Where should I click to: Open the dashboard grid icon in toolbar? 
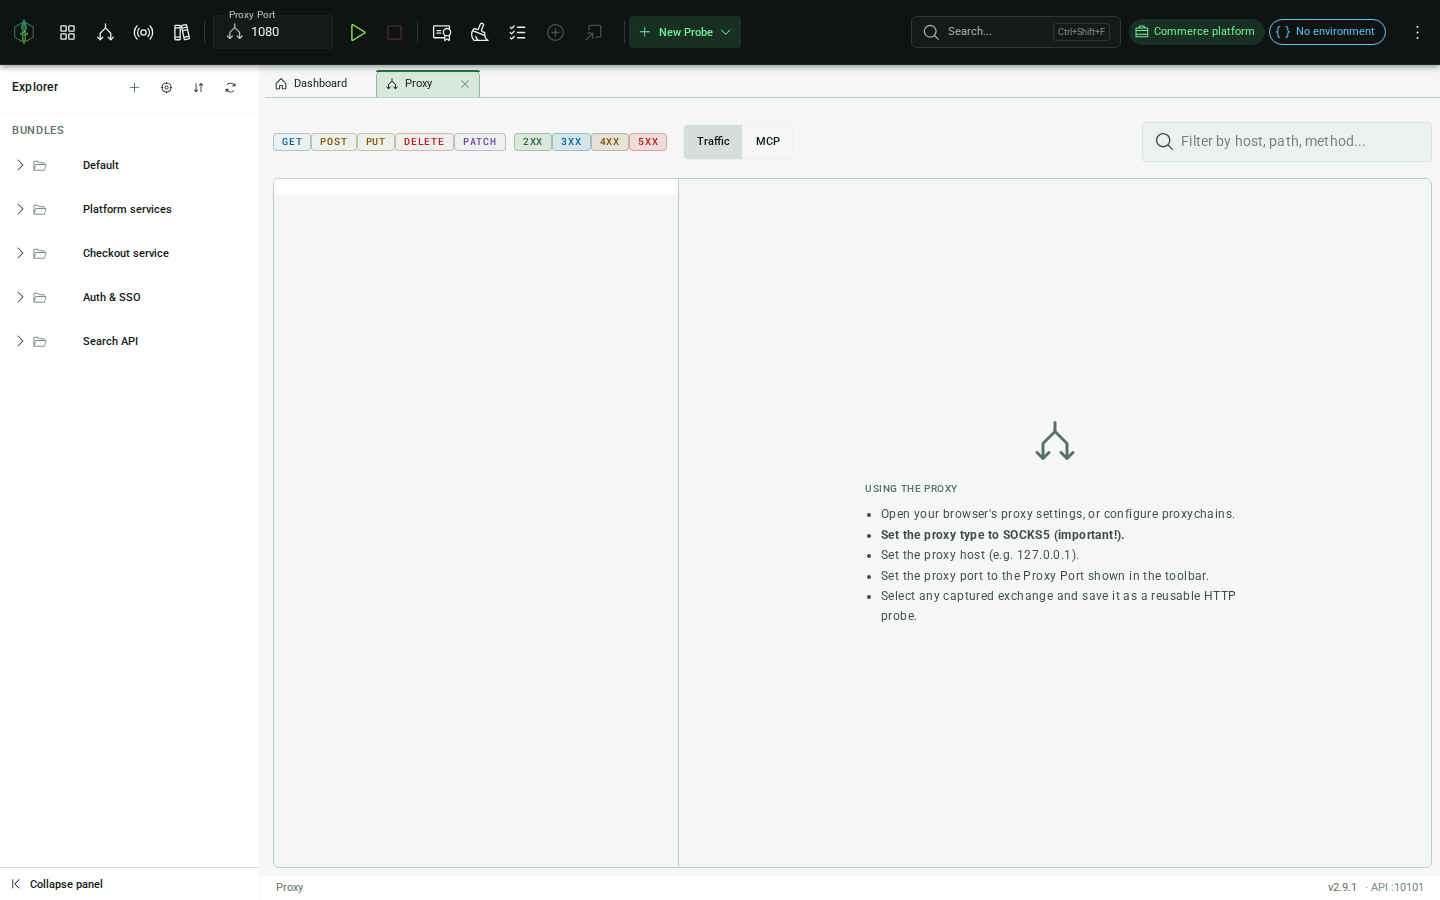point(67,32)
